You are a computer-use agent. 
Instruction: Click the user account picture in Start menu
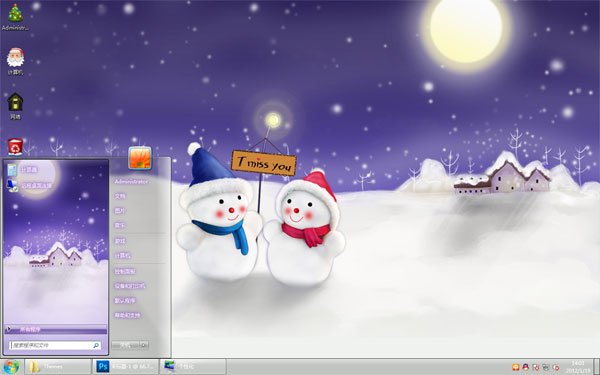click(140, 158)
